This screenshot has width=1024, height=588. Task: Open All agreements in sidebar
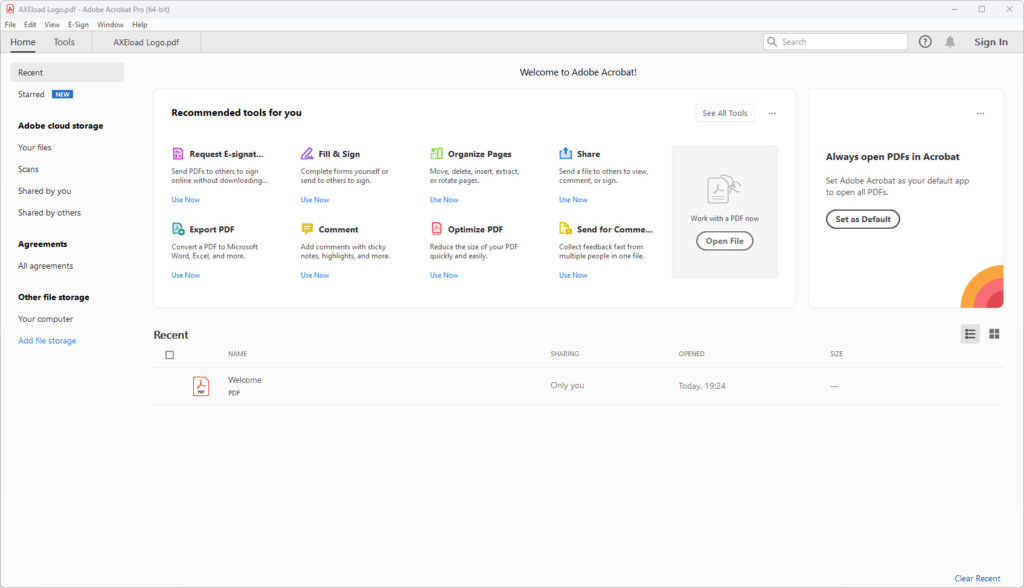point(46,266)
